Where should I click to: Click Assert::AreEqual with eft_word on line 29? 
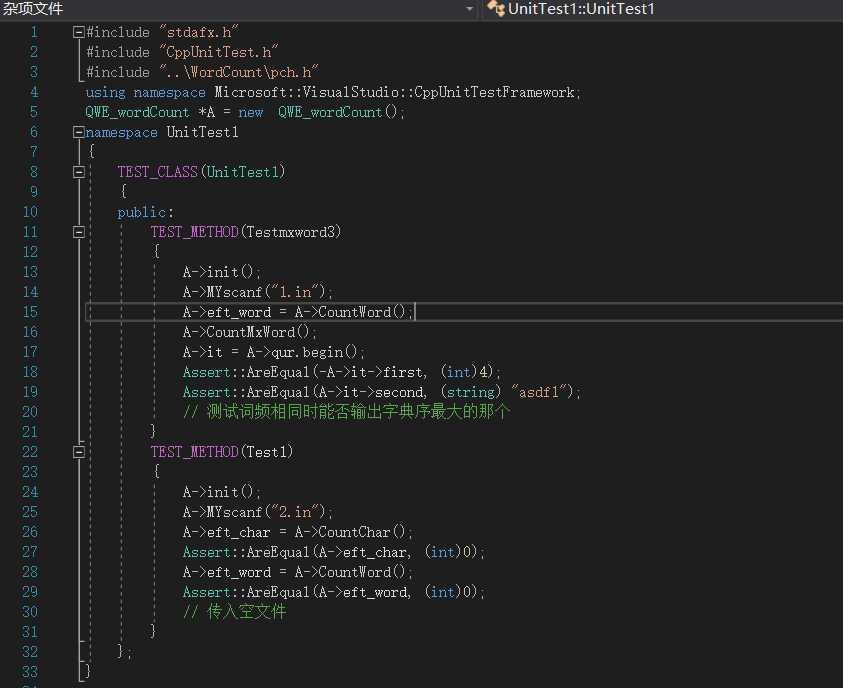tap(333, 592)
